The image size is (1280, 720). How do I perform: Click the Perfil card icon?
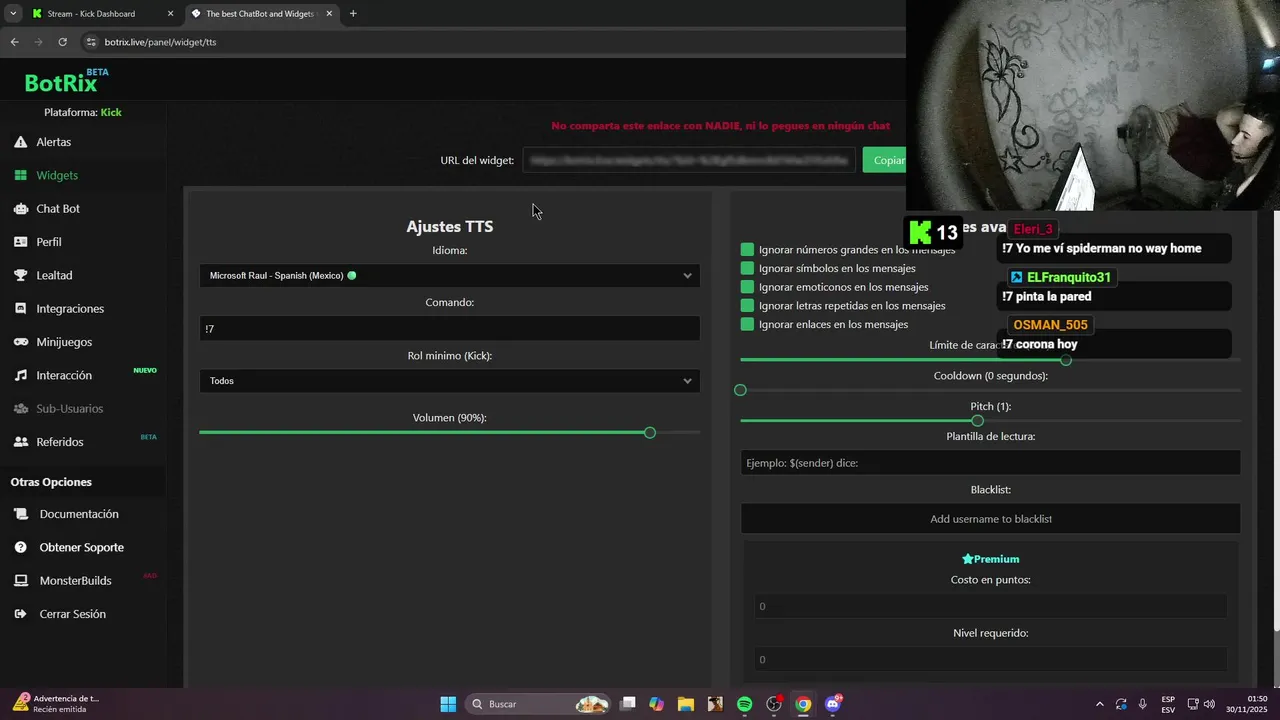click(x=20, y=242)
